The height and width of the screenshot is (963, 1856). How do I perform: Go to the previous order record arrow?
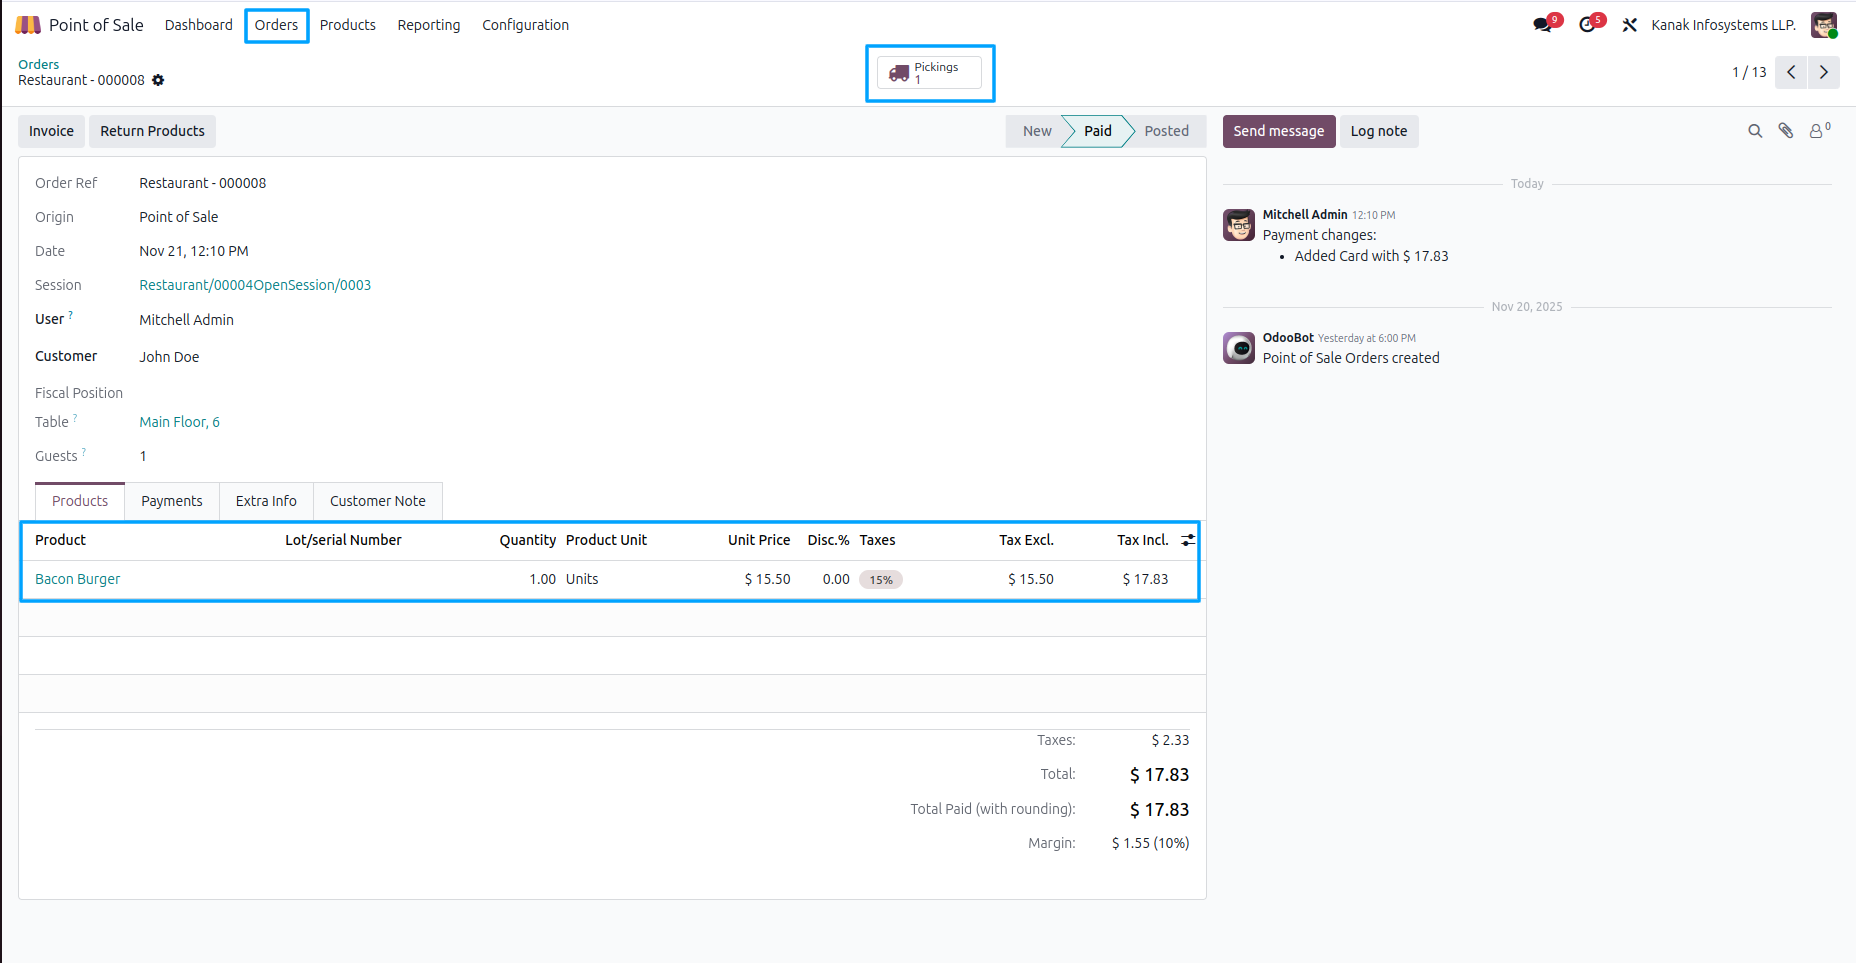1791,72
